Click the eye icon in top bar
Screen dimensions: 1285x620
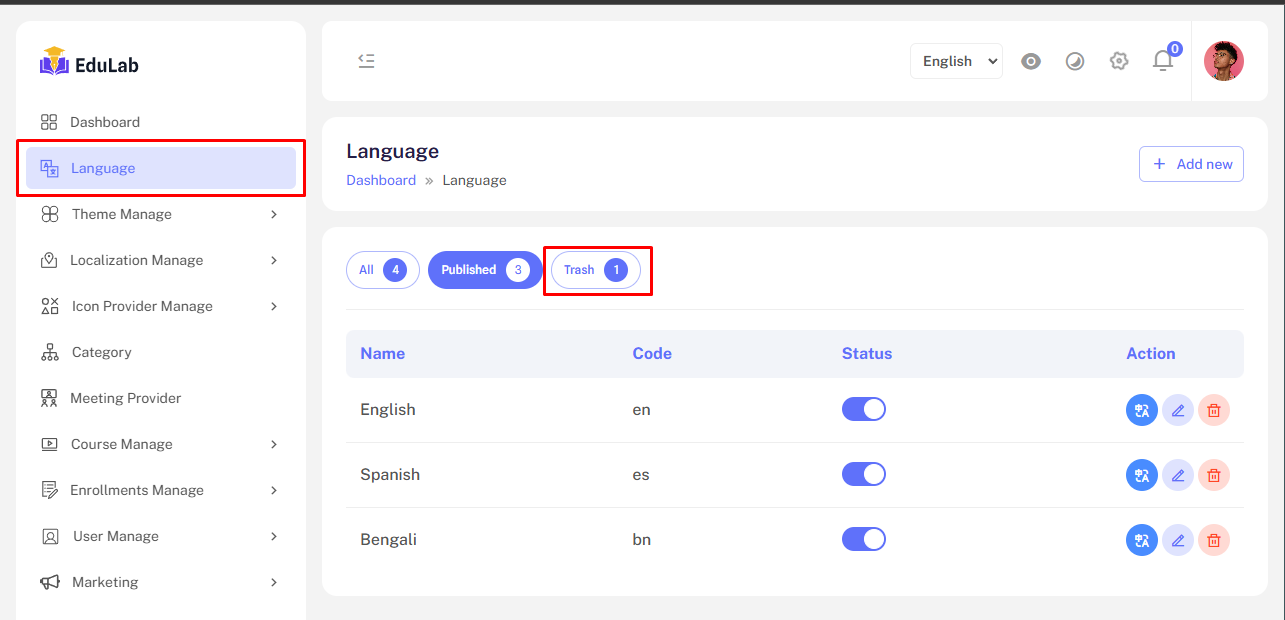[x=1031, y=61]
